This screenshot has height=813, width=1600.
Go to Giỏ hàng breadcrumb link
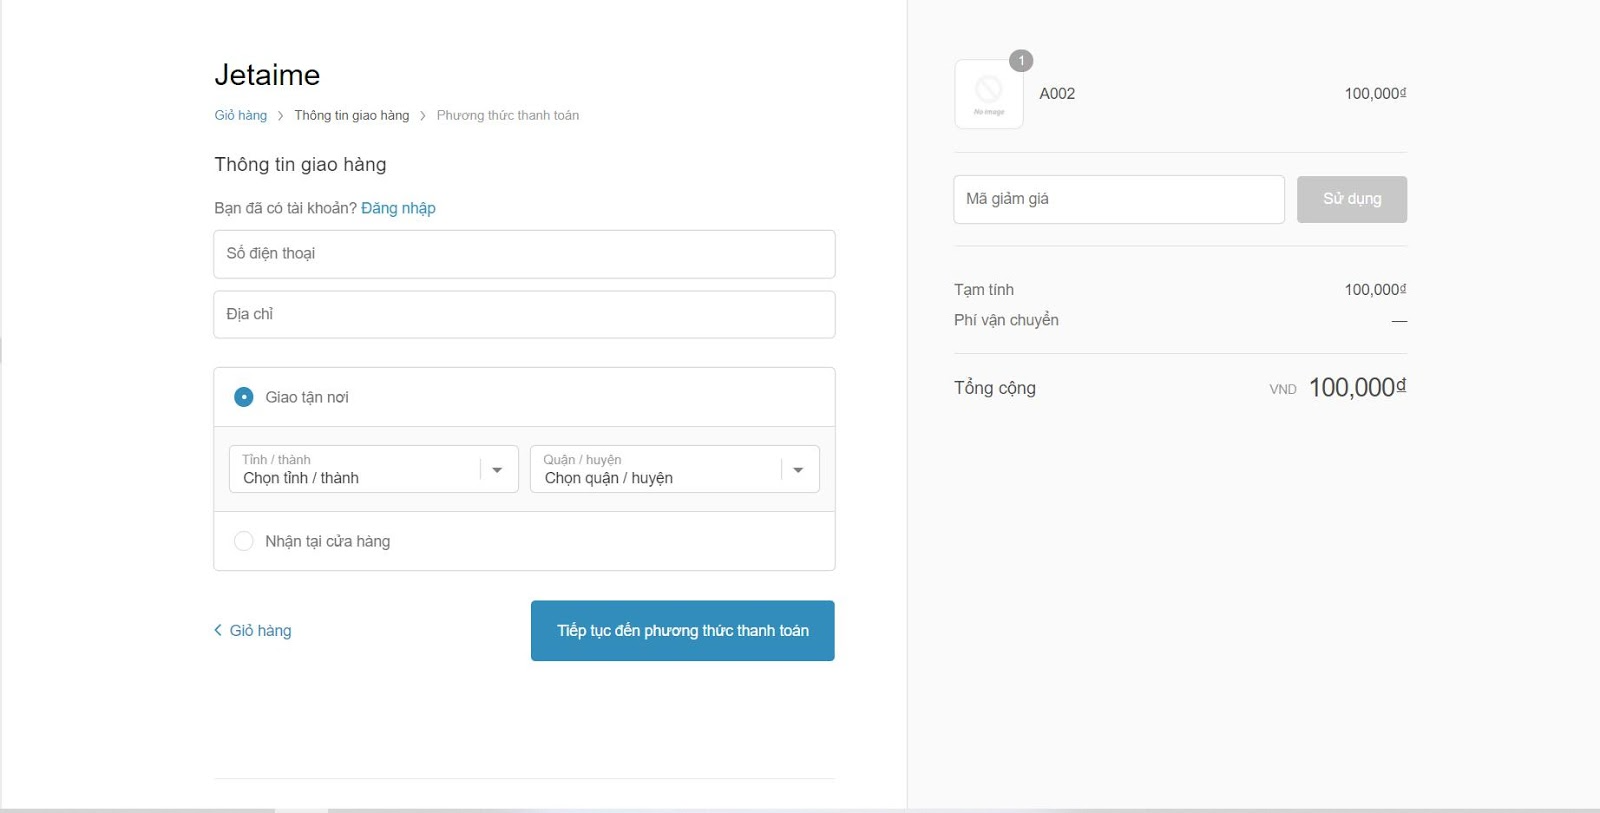(241, 115)
